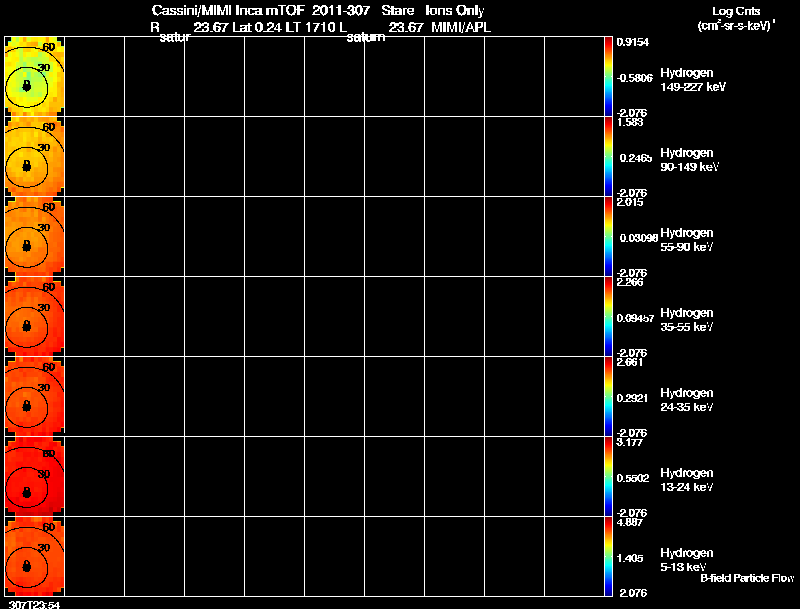Click the '0.5502' scale value
This screenshot has width=800, height=609.
pos(633,478)
